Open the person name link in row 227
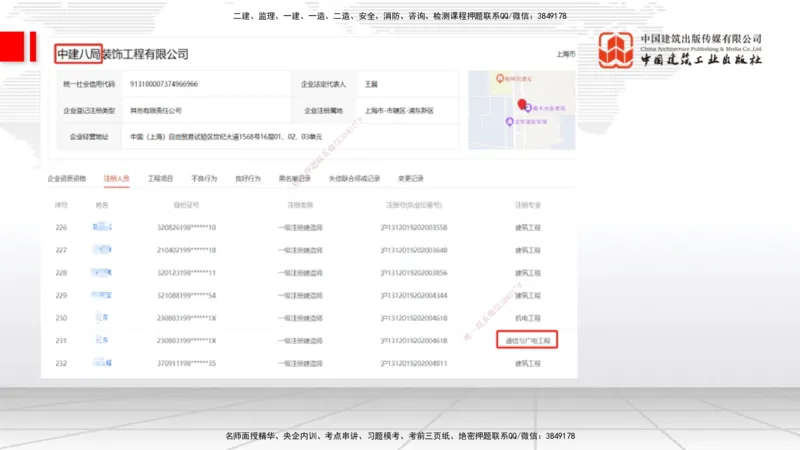 [x=102, y=249]
